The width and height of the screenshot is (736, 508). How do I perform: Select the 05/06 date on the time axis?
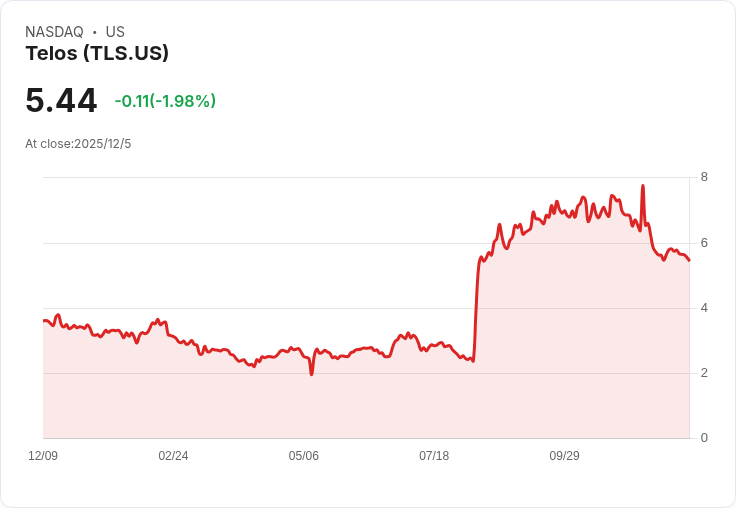pyautogui.click(x=304, y=456)
